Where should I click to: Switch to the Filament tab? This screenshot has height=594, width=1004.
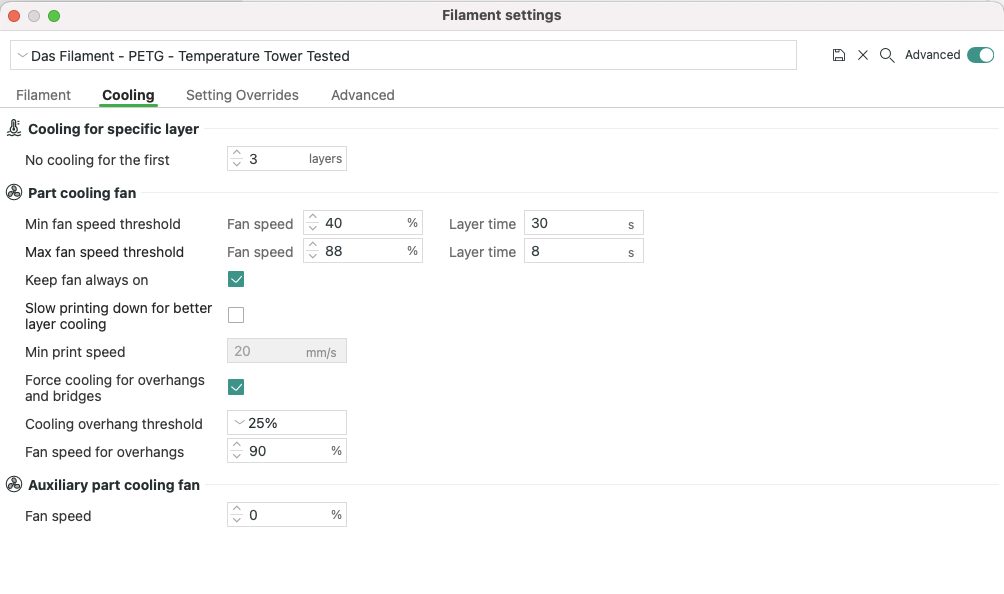pos(43,95)
